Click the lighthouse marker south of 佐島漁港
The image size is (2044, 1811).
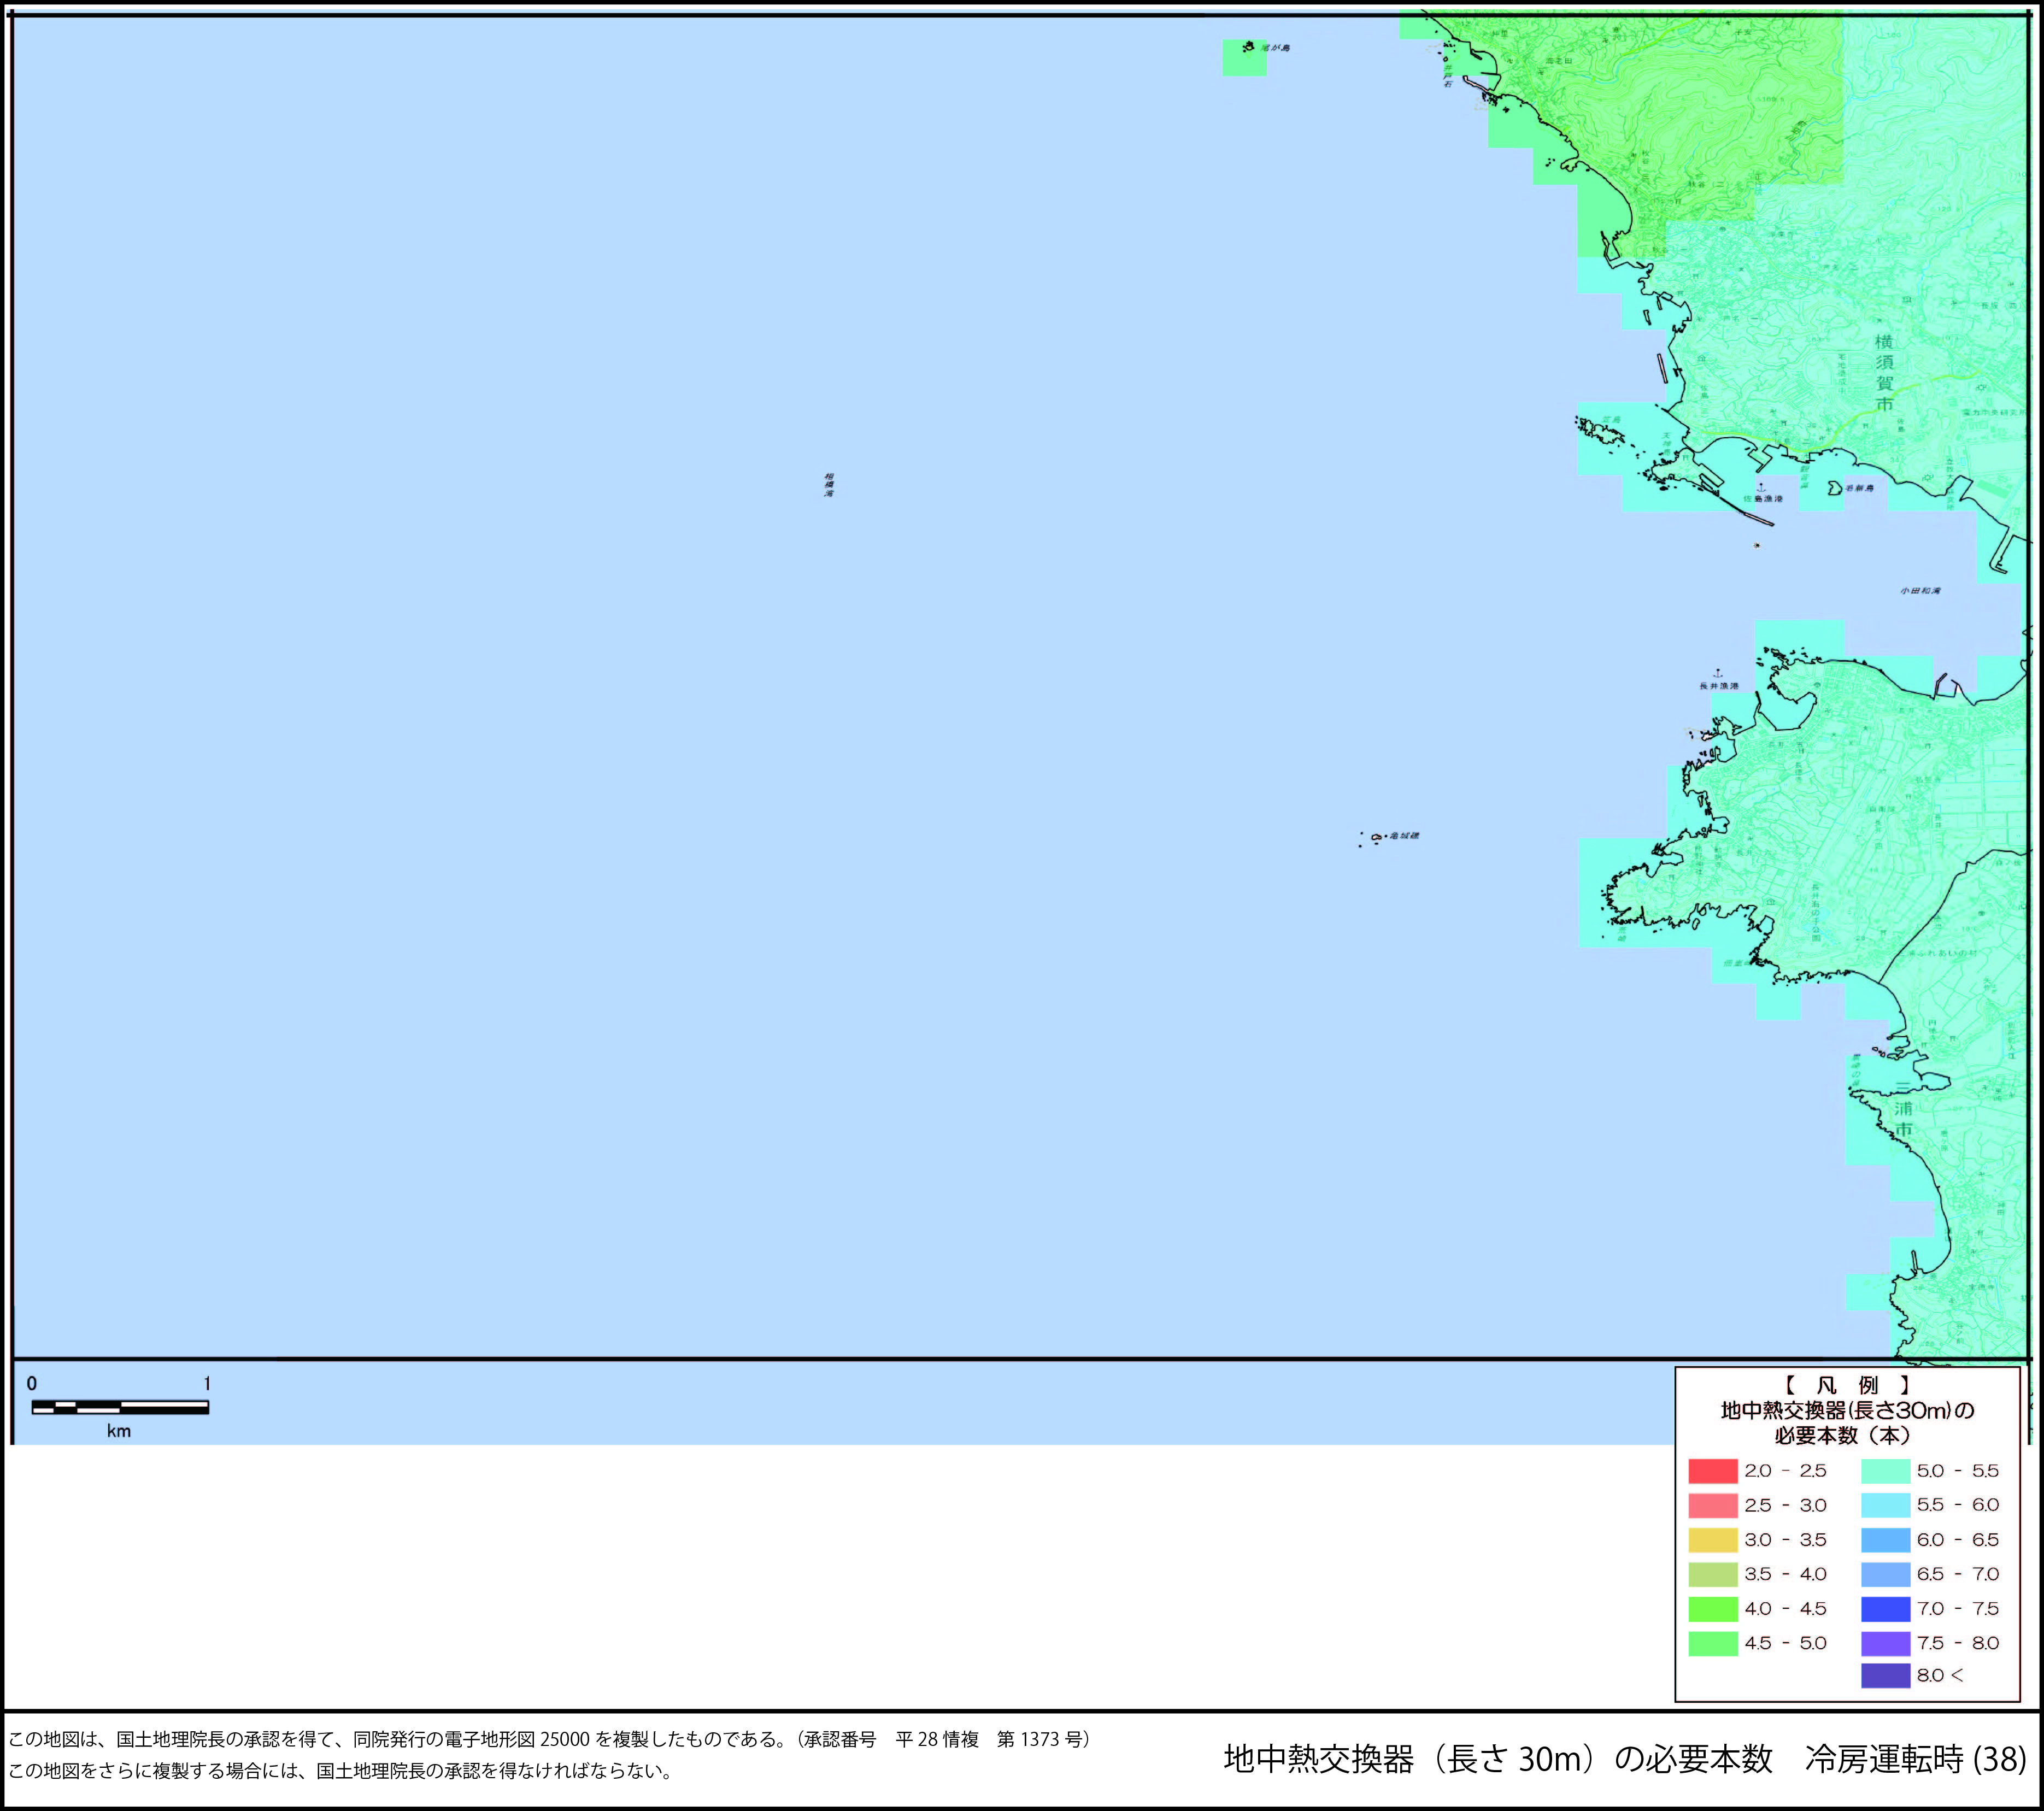[x=1757, y=545]
